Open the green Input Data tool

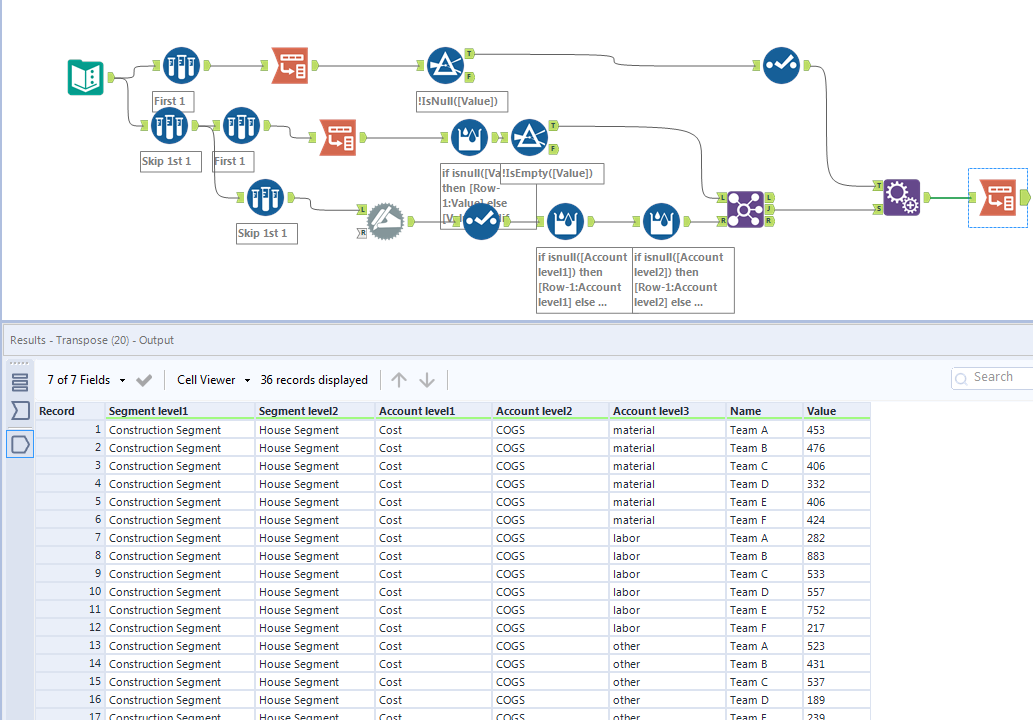(85, 77)
